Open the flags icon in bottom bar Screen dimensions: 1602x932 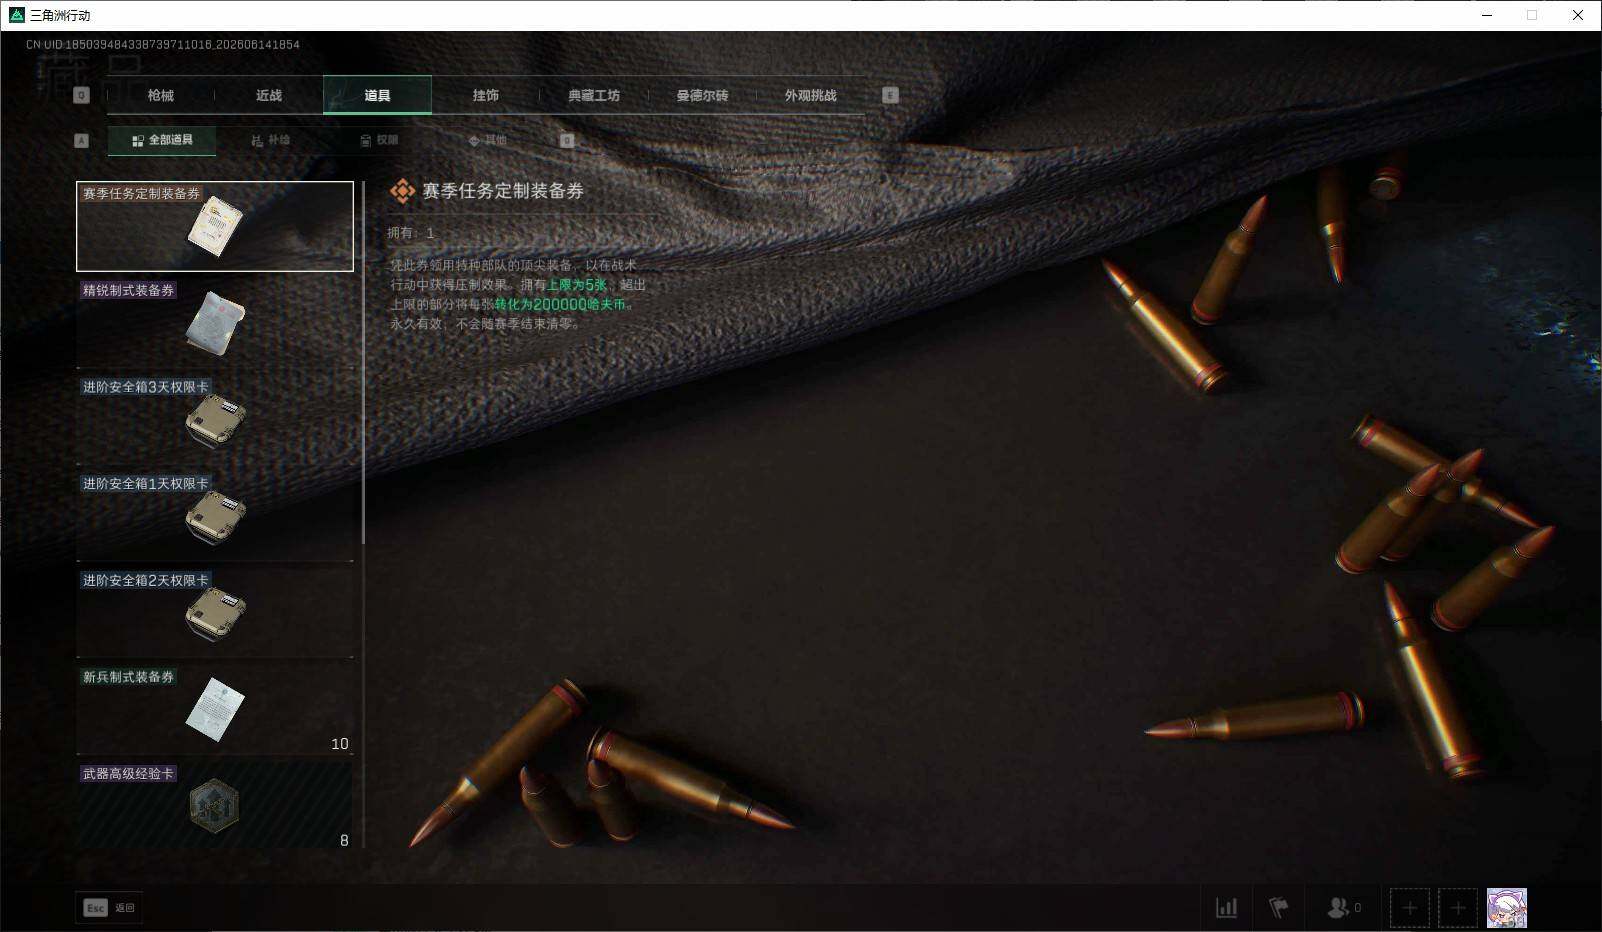click(1278, 908)
